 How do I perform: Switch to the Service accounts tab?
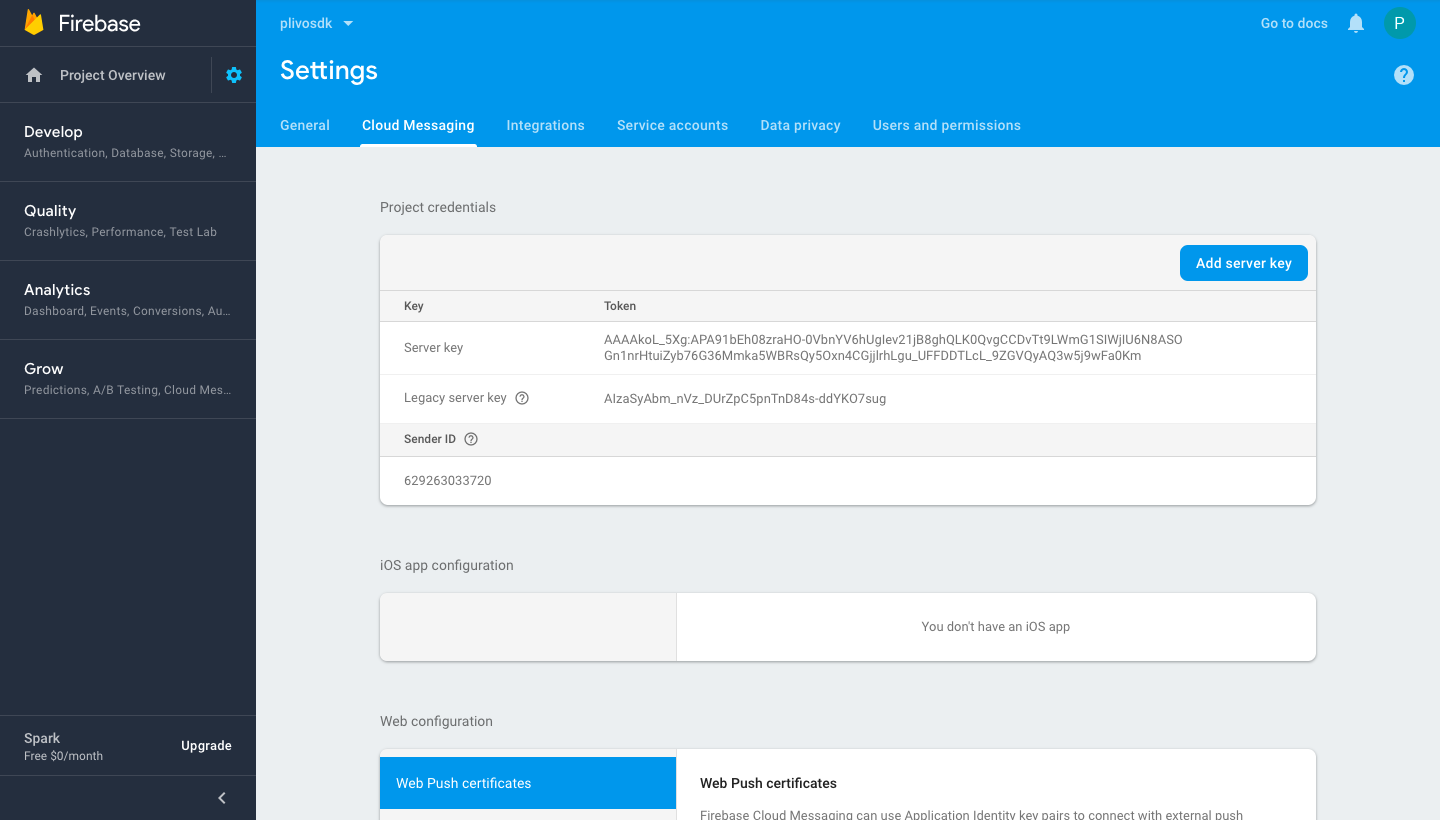[x=672, y=125]
